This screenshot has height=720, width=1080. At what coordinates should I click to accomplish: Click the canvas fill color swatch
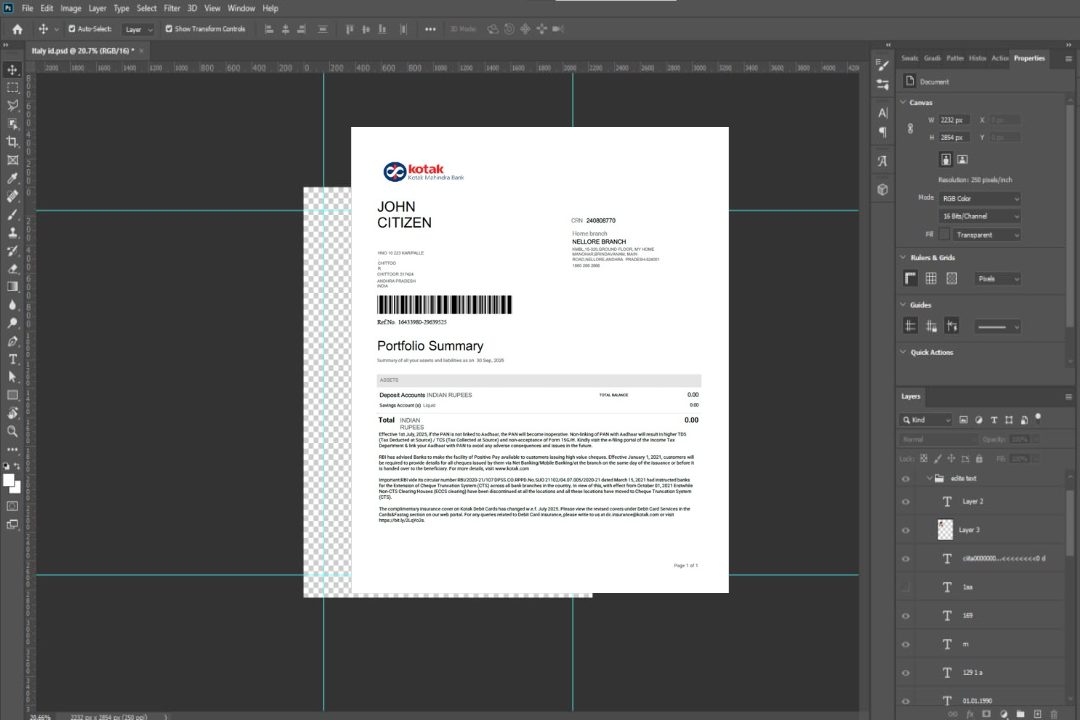click(944, 235)
